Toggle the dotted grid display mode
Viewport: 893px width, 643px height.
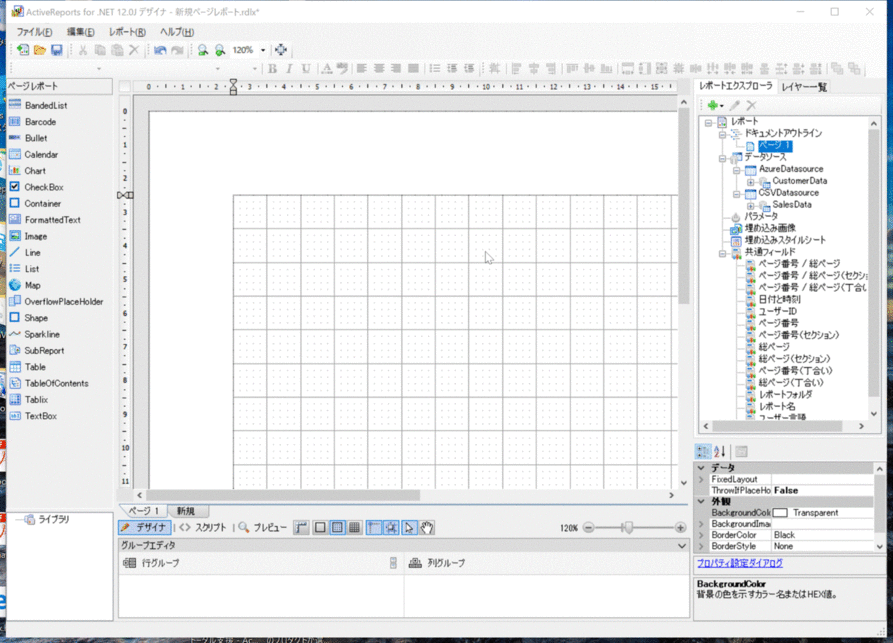point(338,528)
